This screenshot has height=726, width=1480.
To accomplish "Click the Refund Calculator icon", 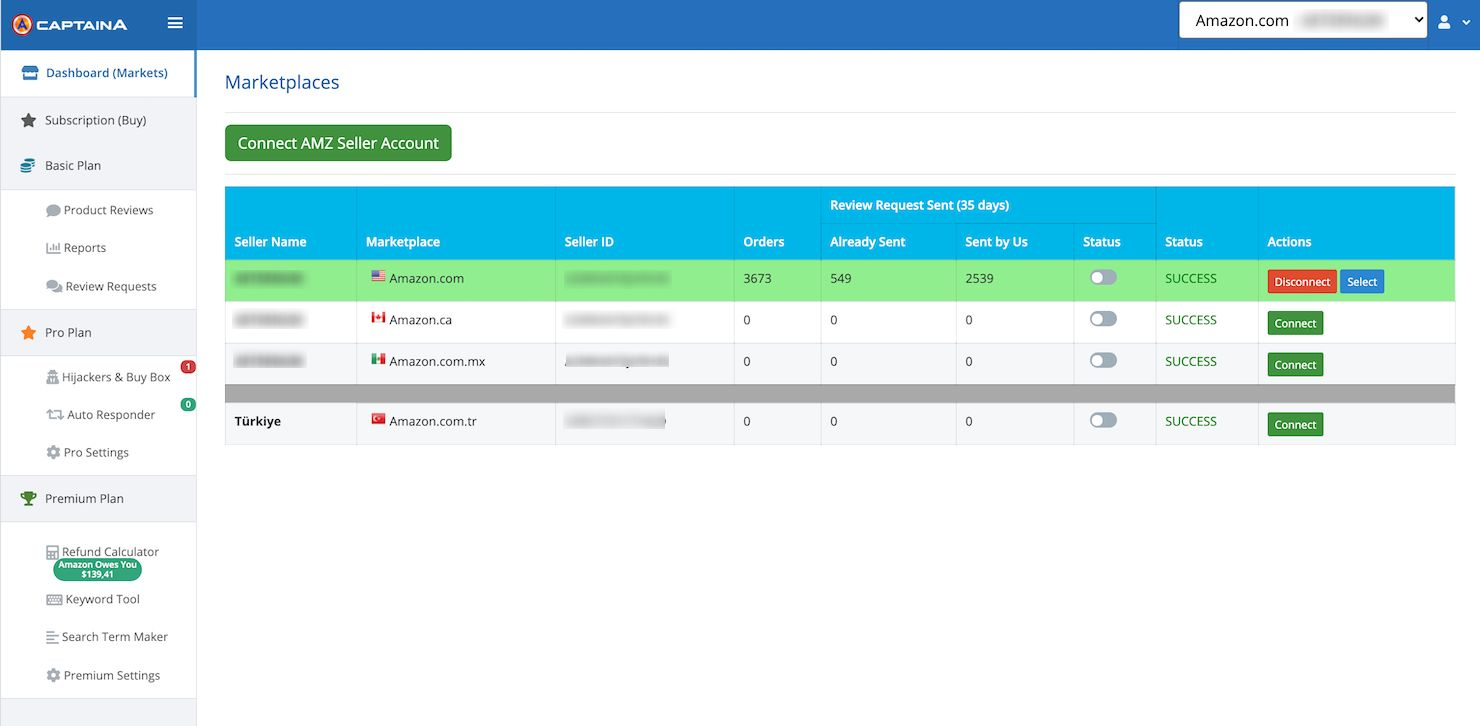I will point(53,552).
